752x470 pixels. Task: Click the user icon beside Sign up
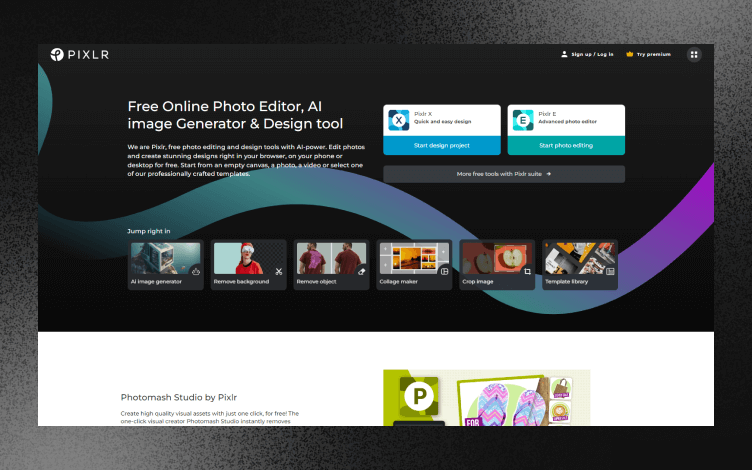[x=564, y=54]
